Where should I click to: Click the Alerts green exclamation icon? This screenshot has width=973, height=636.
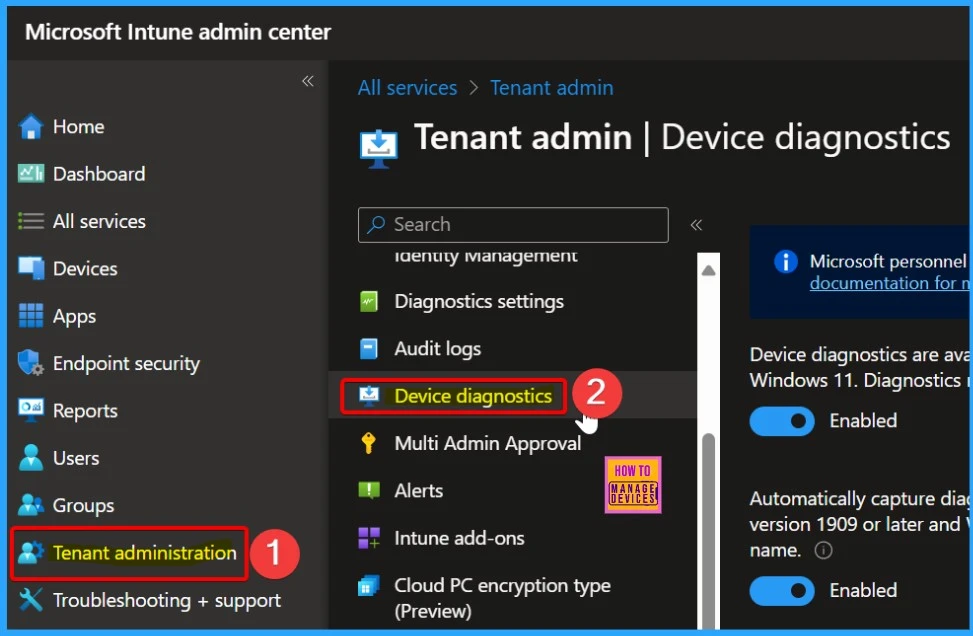click(369, 490)
